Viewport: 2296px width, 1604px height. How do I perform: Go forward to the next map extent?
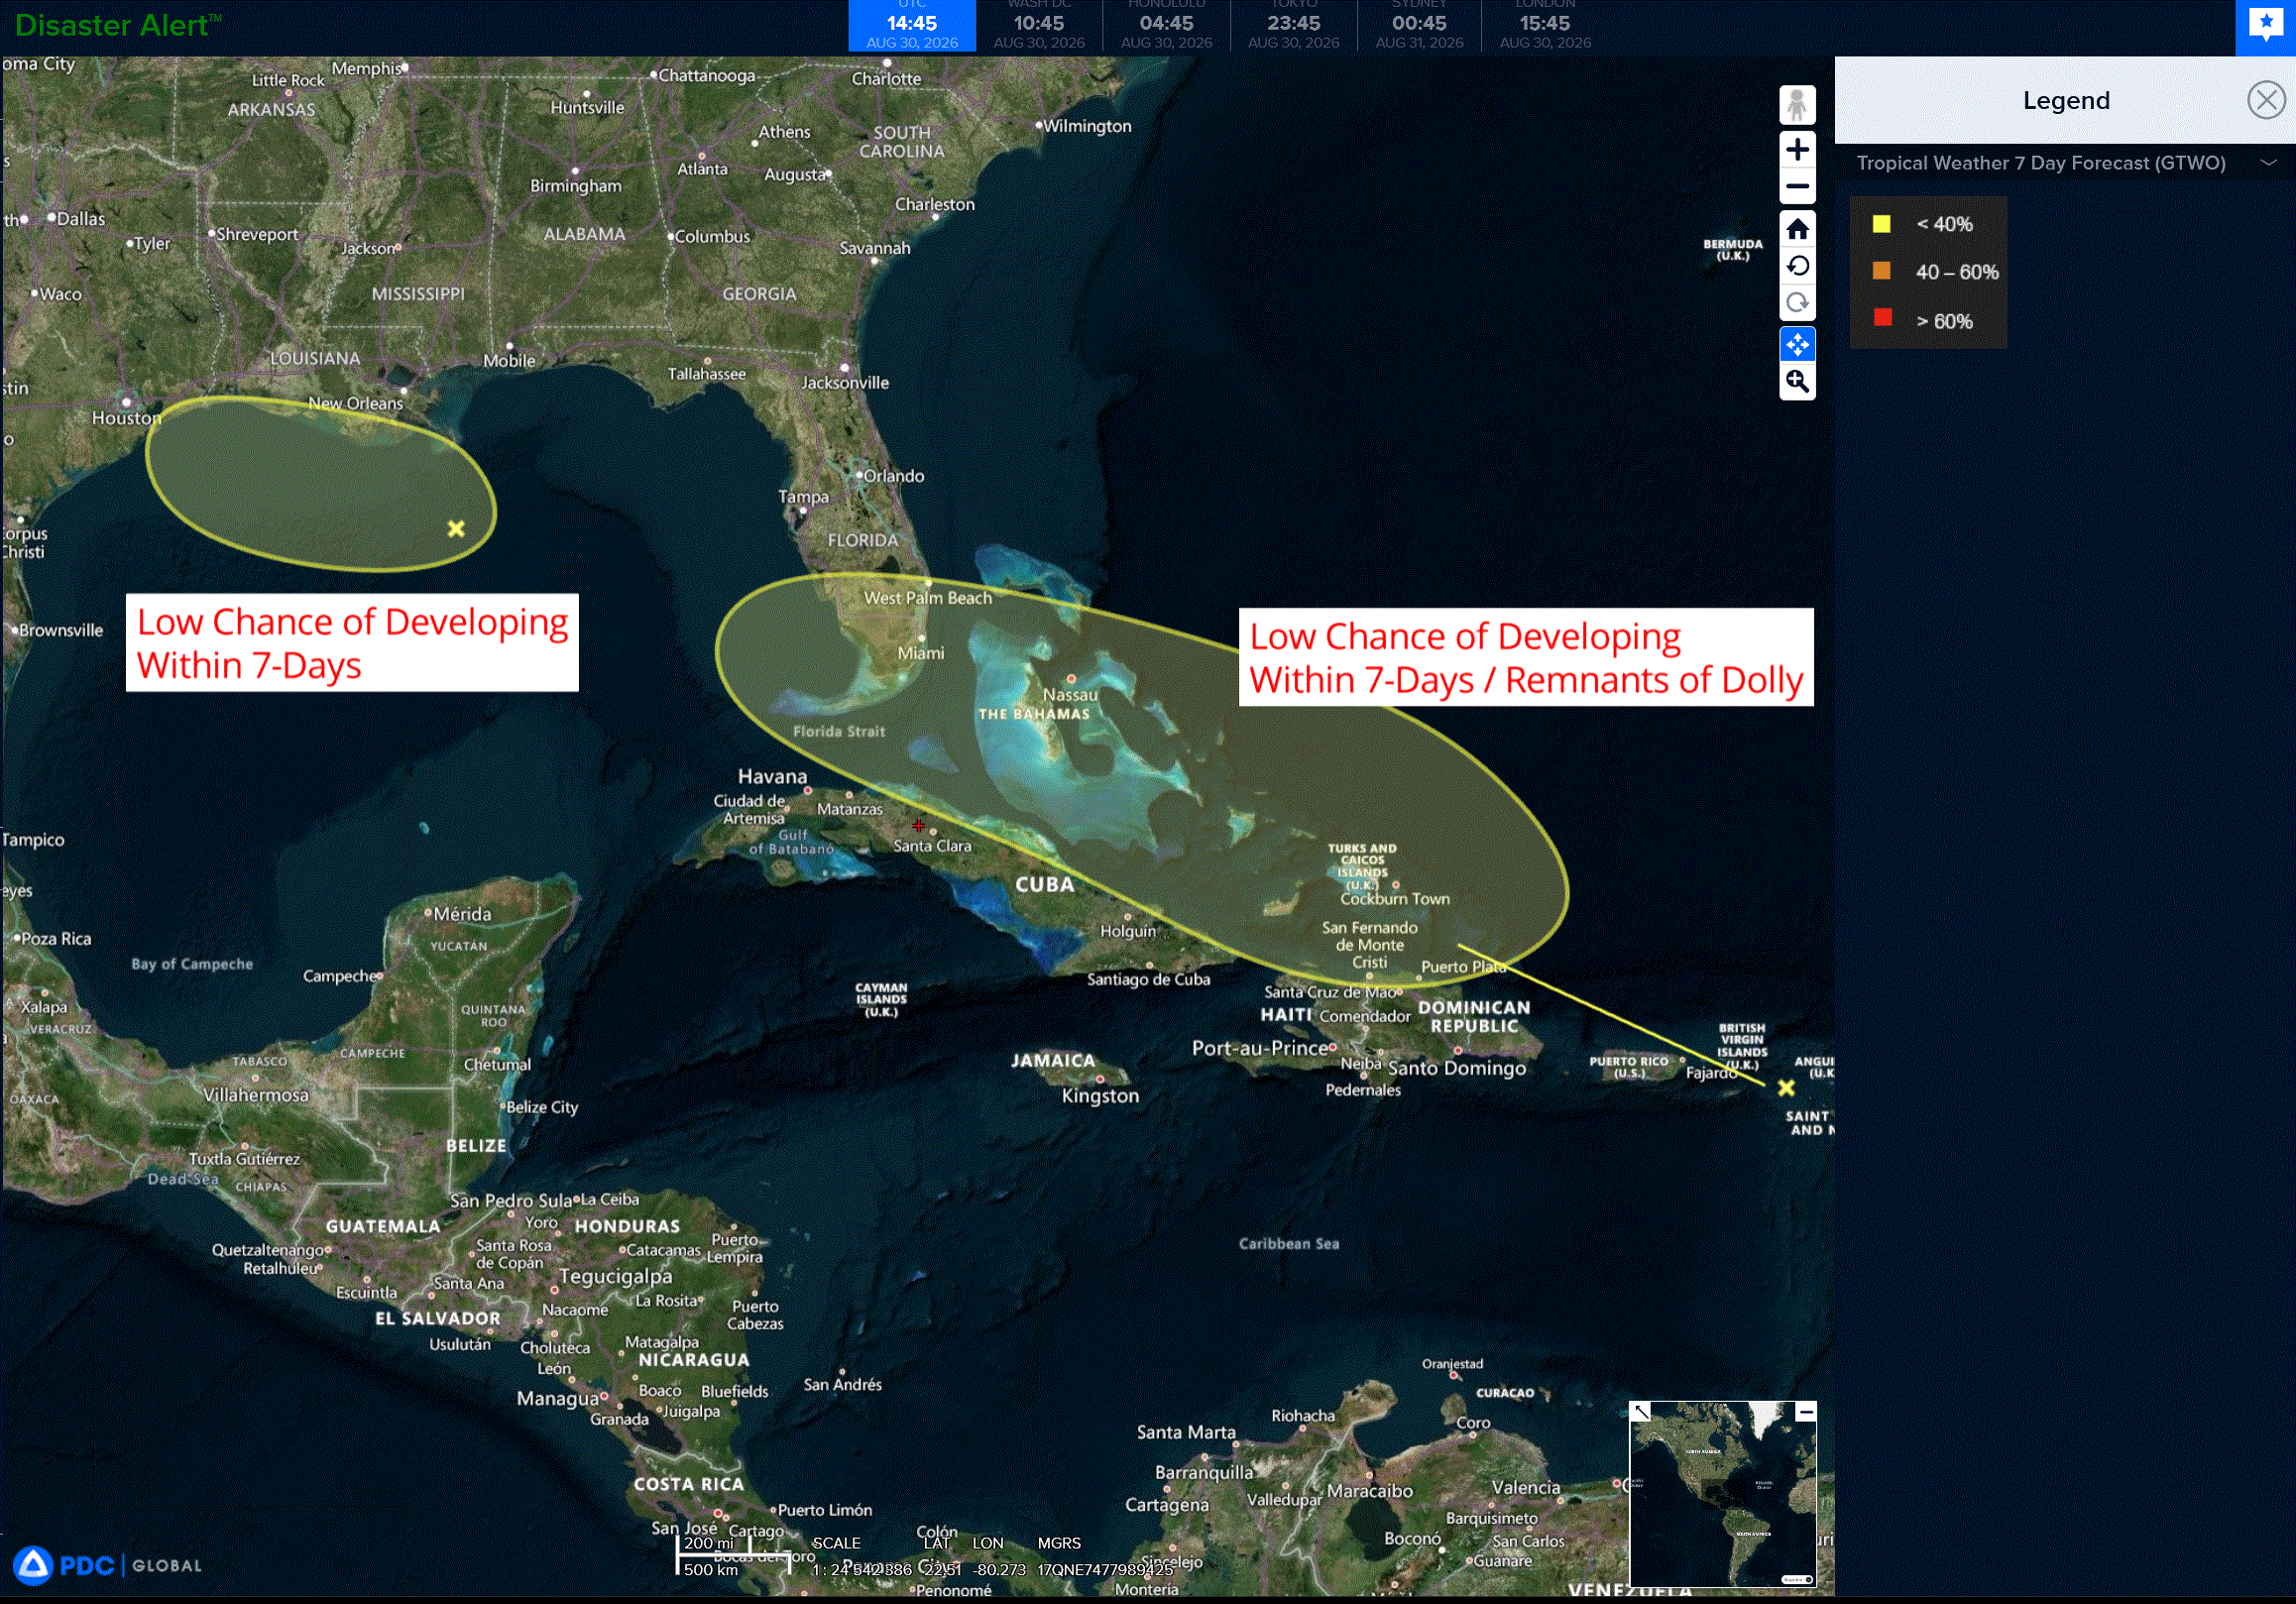1797,303
